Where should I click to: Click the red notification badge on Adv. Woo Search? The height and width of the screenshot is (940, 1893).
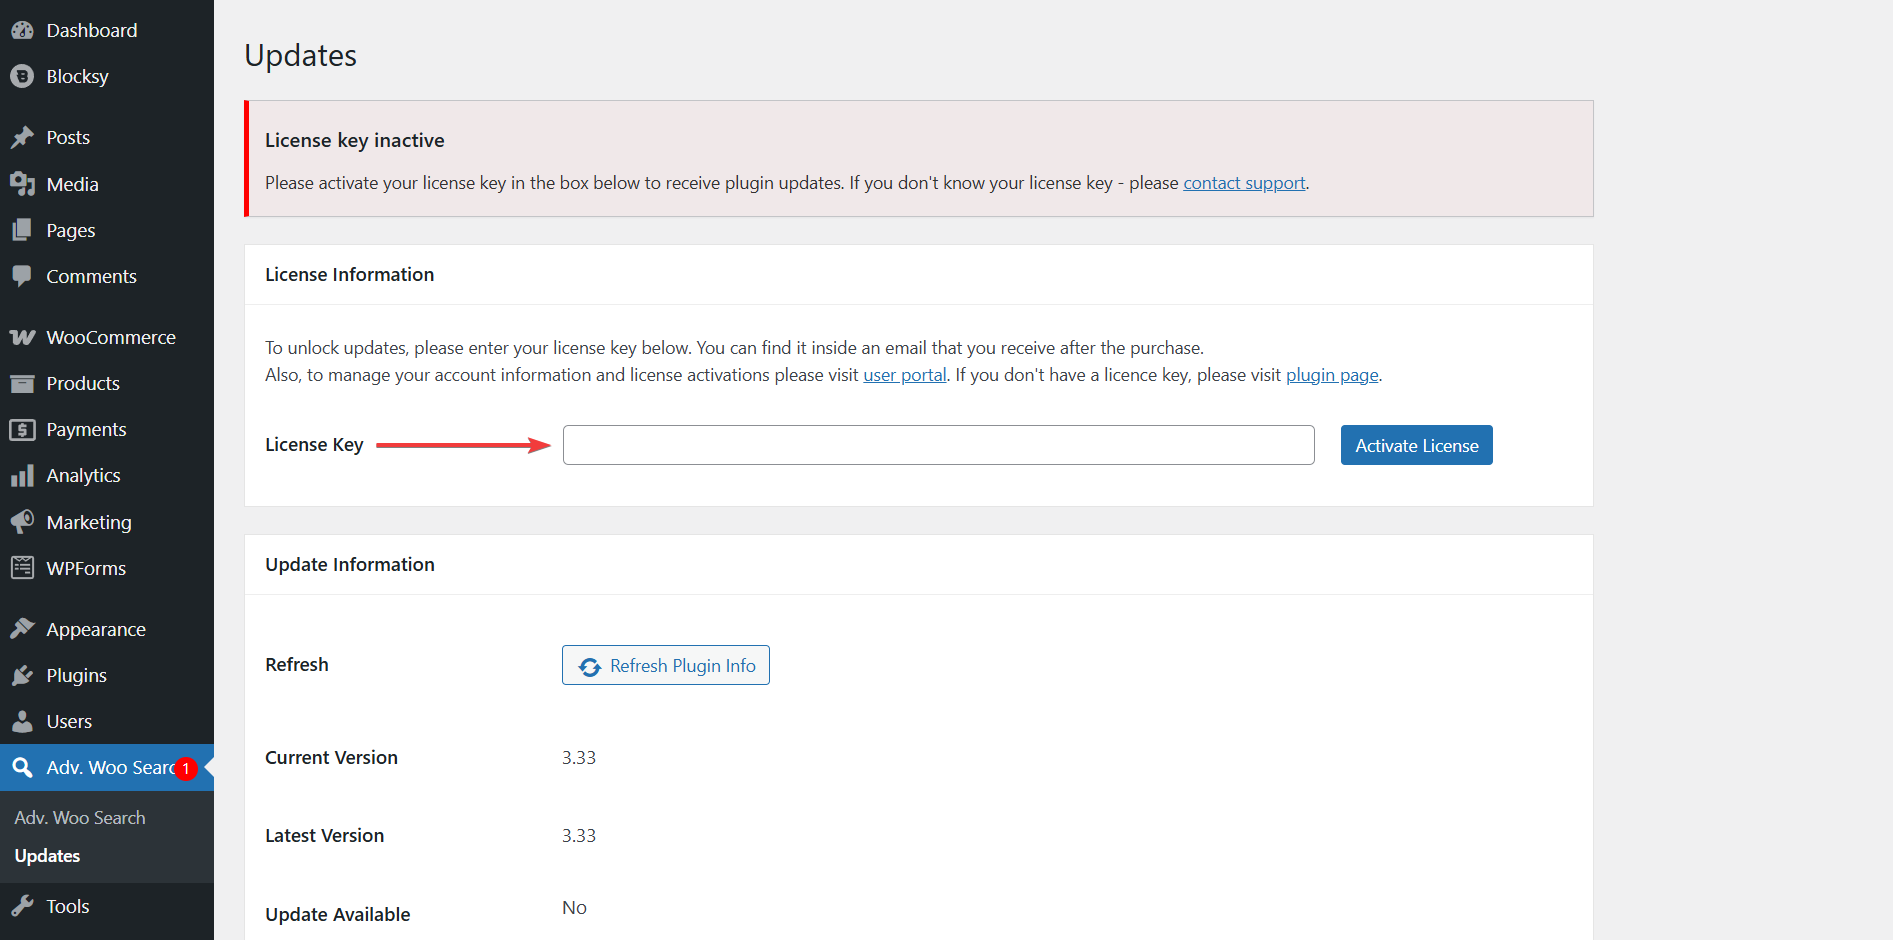point(185,768)
